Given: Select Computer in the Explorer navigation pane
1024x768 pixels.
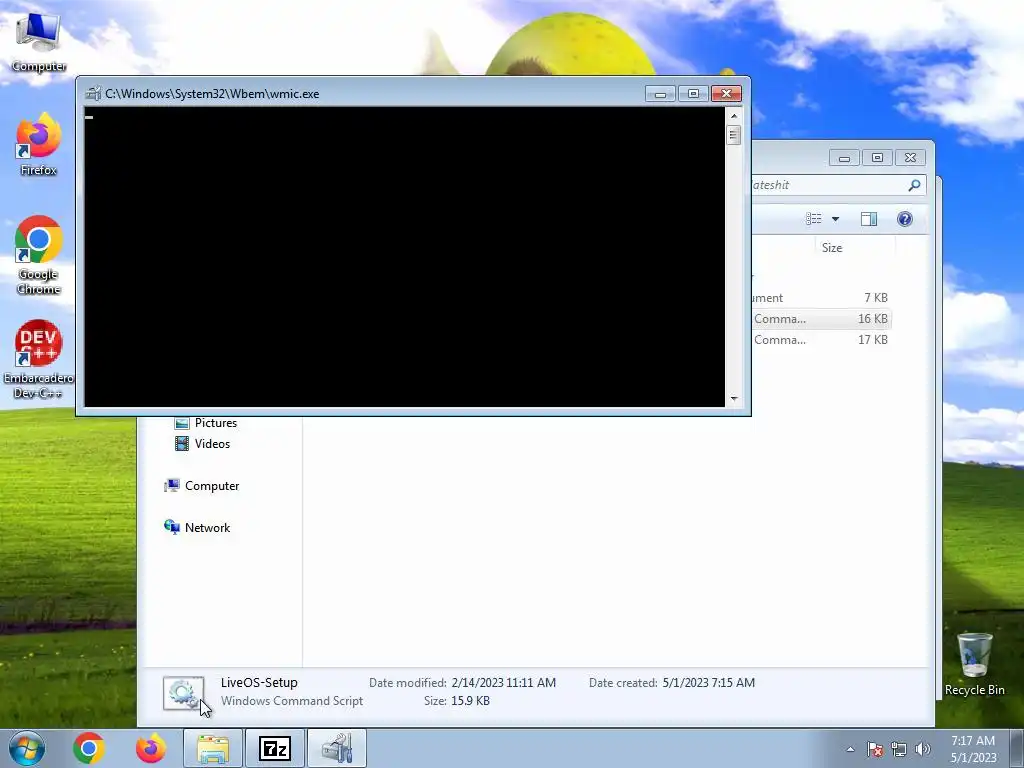Looking at the screenshot, I should click(201, 486).
